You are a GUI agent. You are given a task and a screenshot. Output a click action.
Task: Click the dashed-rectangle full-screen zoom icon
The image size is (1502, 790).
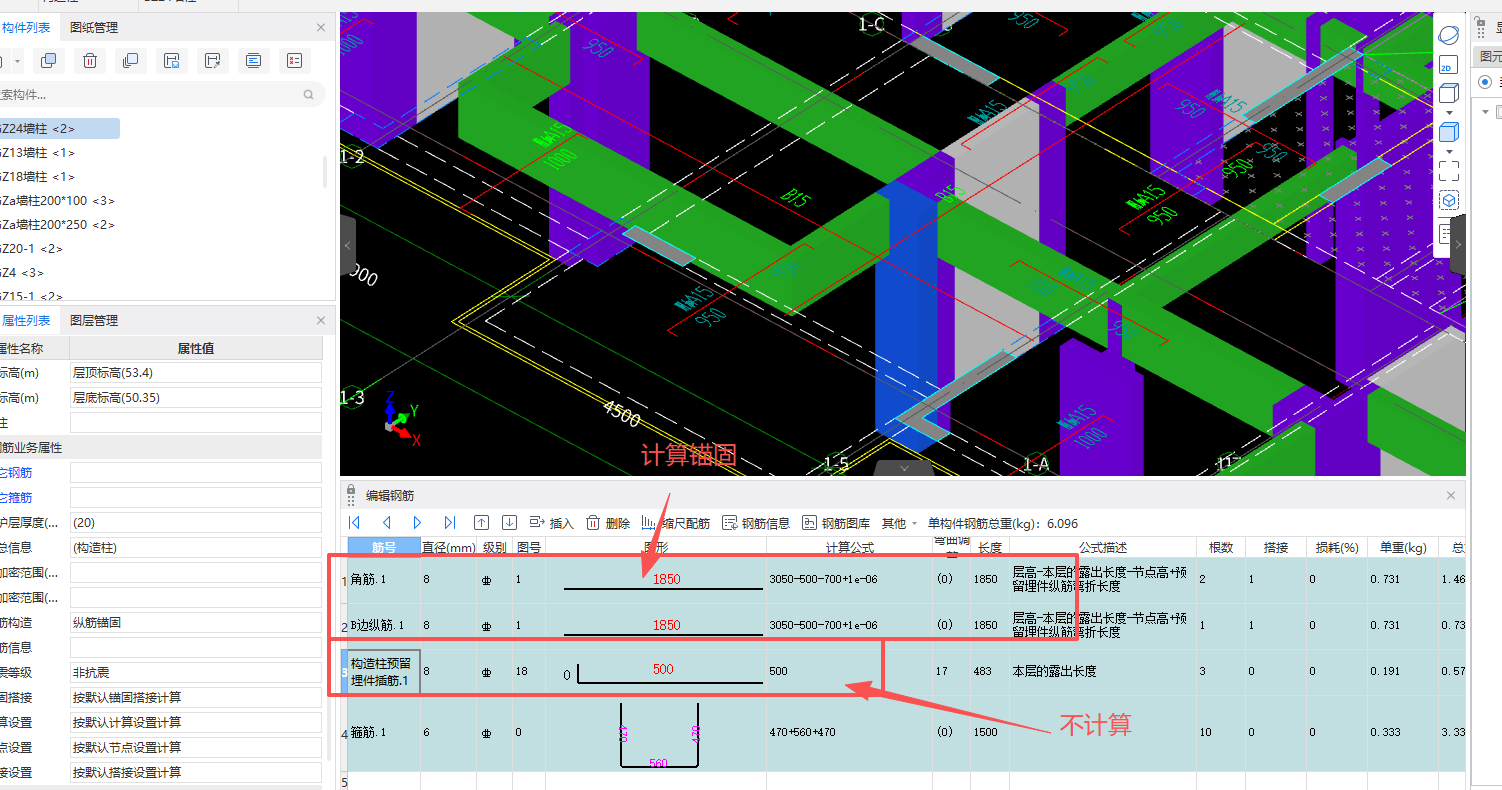pyautogui.click(x=1448, y=171)
